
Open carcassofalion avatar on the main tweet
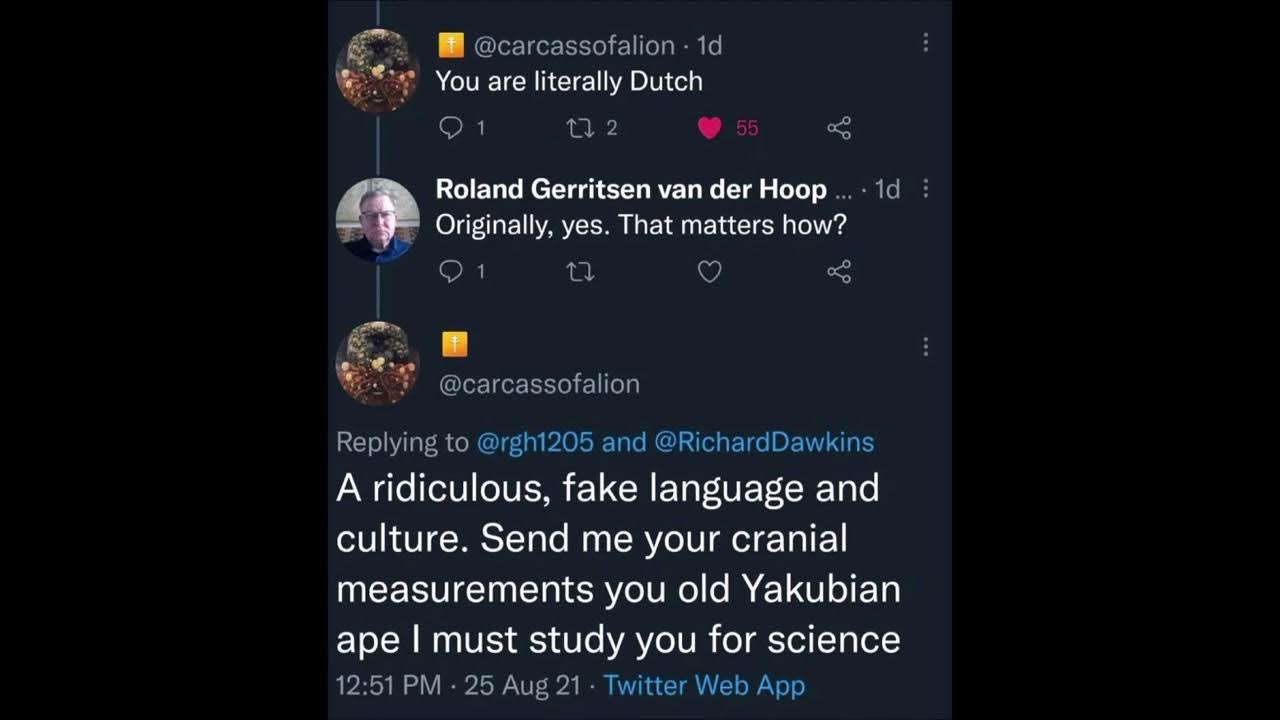point(377,362)
